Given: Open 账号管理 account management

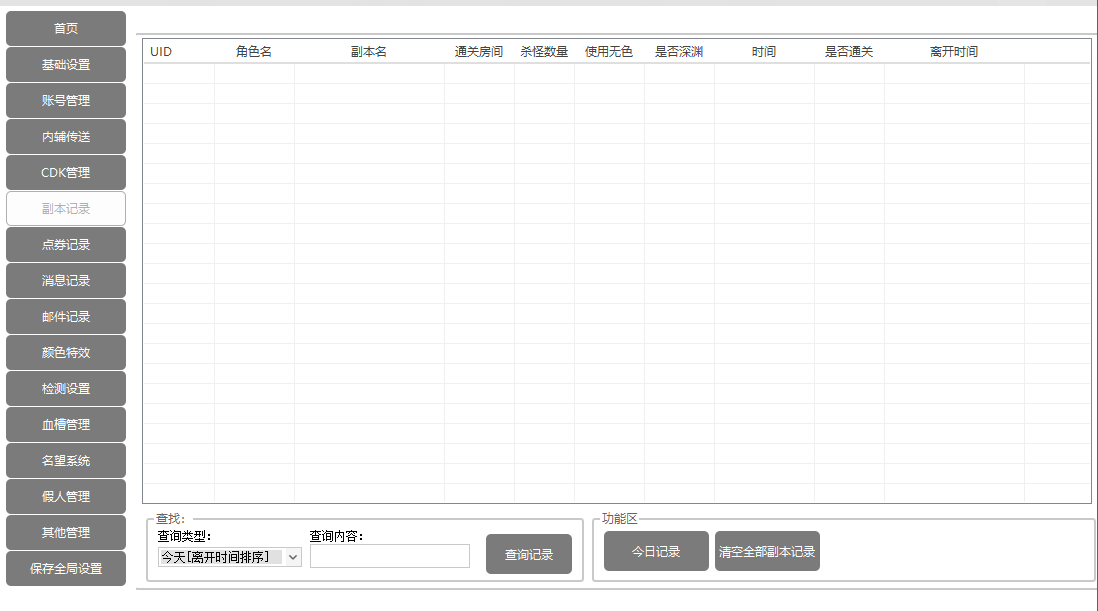Looking at the screenshot, I should click(x=66, y=101).
